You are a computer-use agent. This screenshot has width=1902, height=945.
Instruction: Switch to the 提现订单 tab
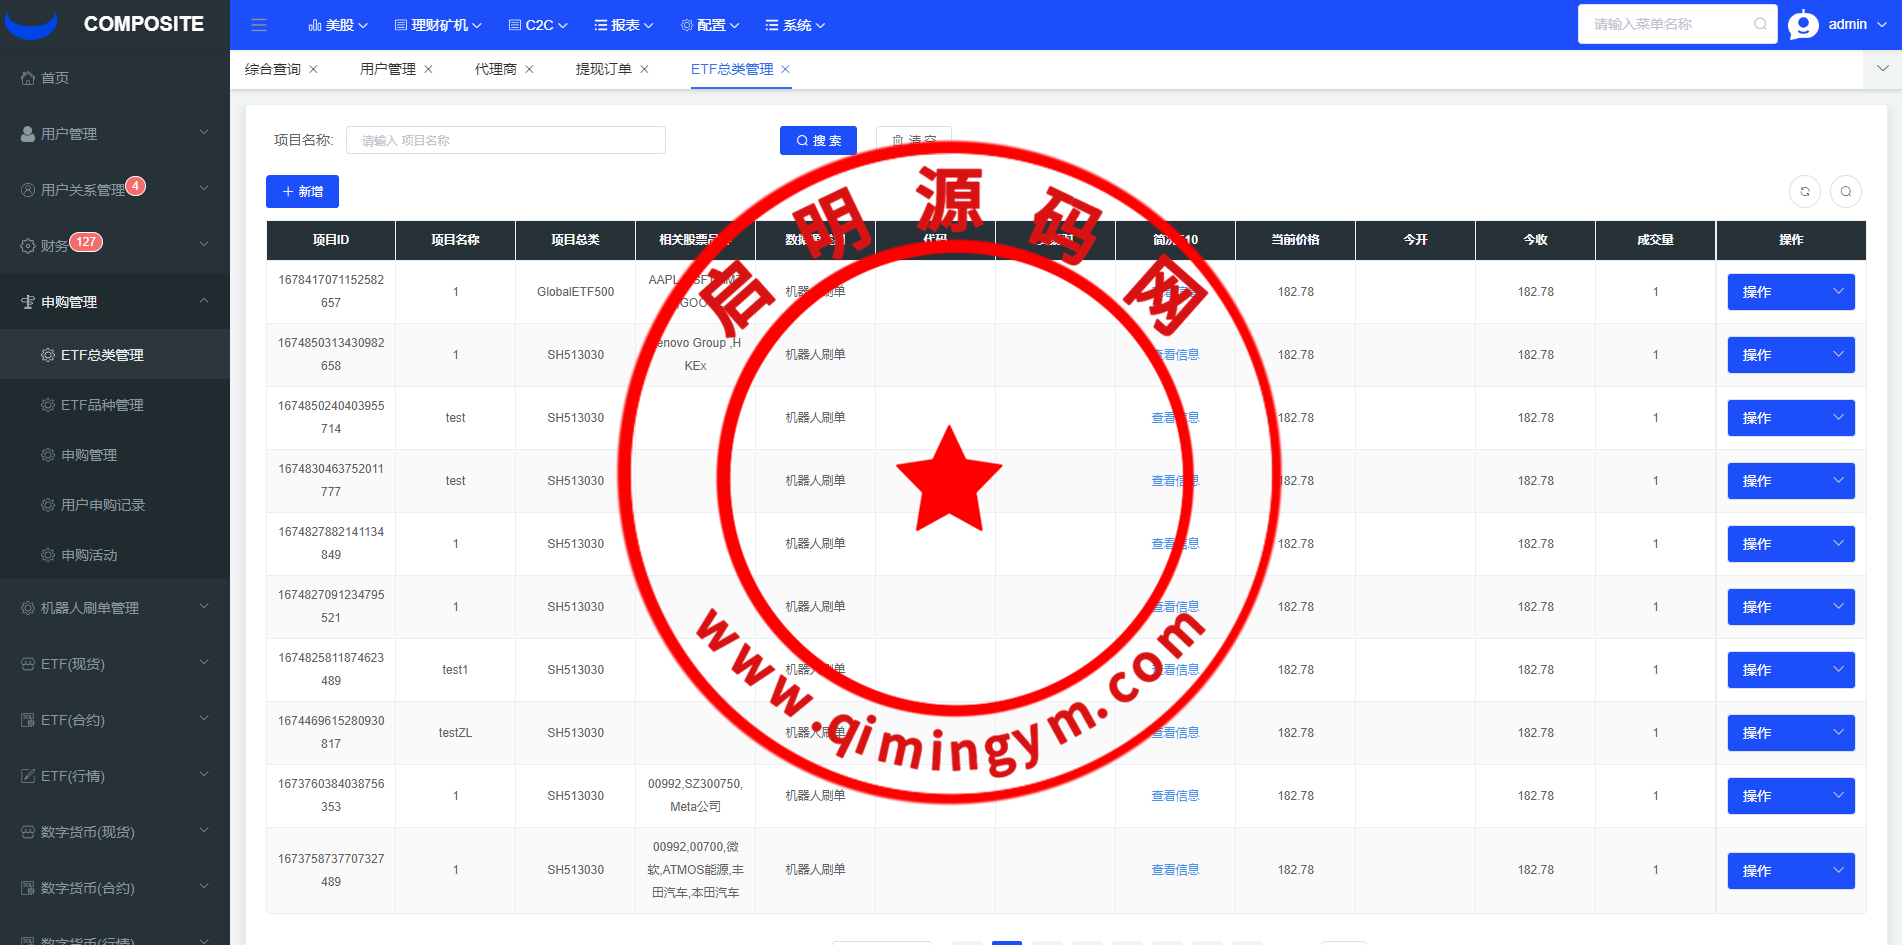[603, 69]
